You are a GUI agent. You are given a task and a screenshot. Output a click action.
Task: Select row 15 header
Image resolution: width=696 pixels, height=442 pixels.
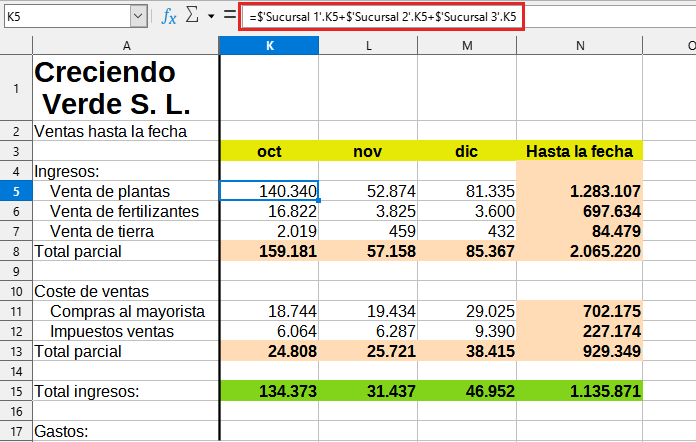click(x=16, y=391)
